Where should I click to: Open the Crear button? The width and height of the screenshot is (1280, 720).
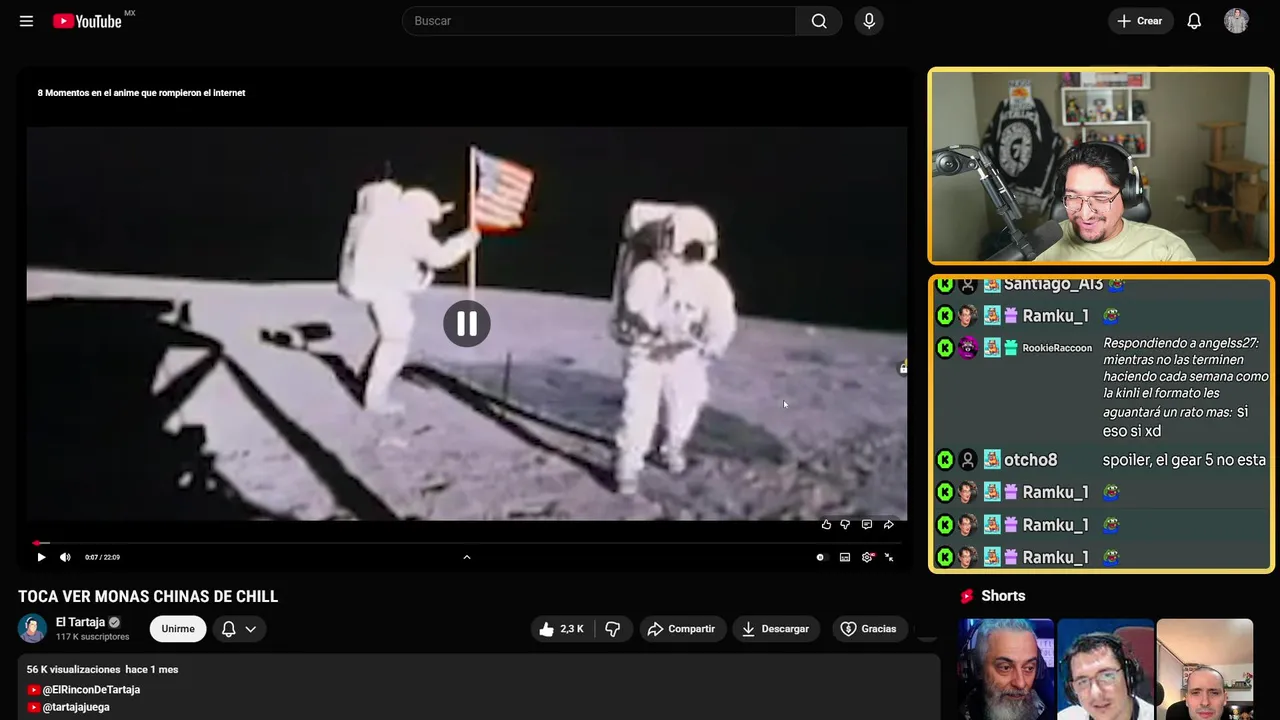click(x=1140, y=21)
